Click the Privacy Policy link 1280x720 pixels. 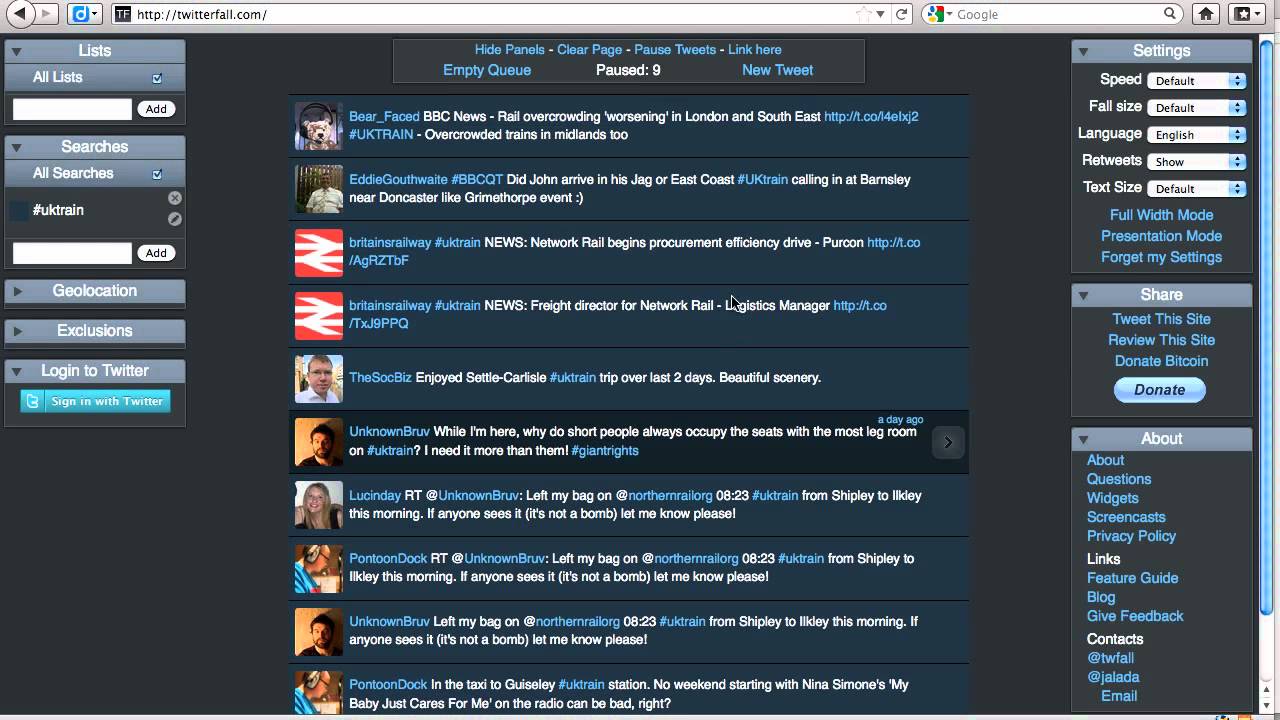click(1131, 536)
